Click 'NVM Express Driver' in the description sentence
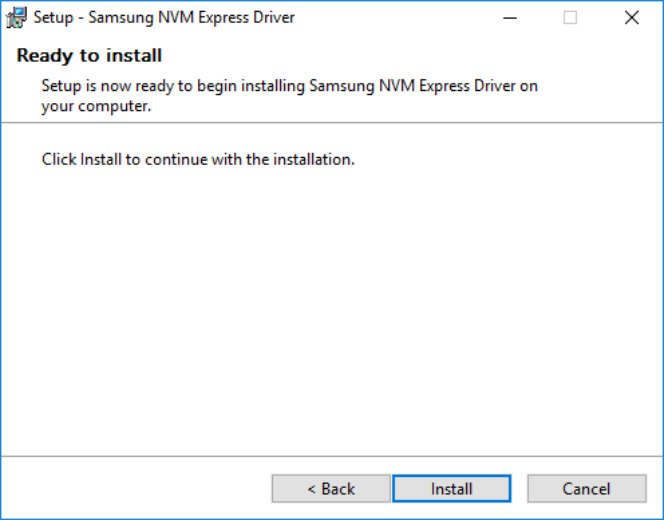Image resolution: width=664 pixels, height=520 pixels. click(447, 86)
